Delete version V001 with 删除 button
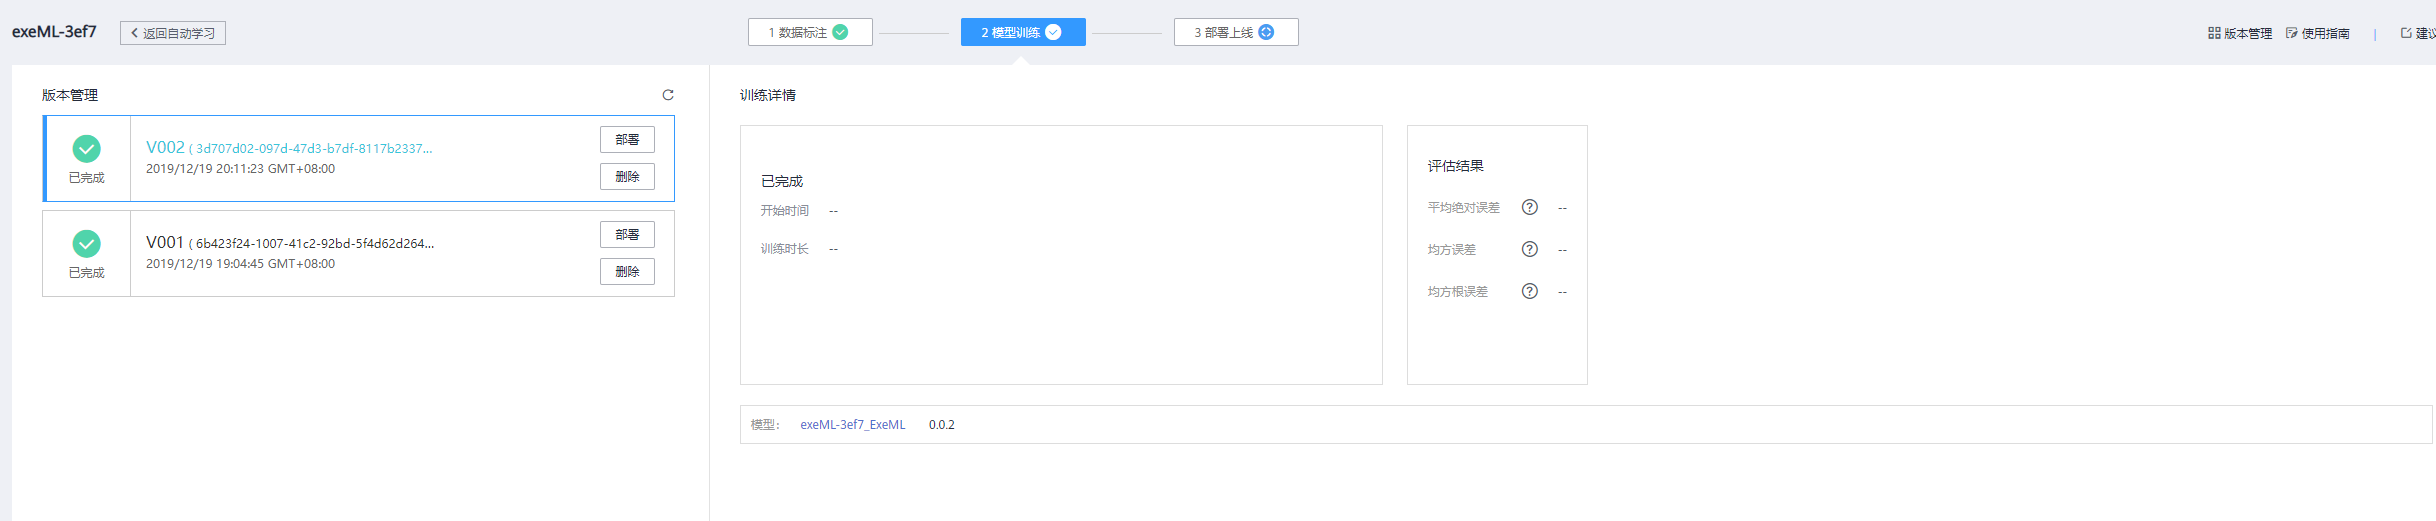 click(627, 272)
